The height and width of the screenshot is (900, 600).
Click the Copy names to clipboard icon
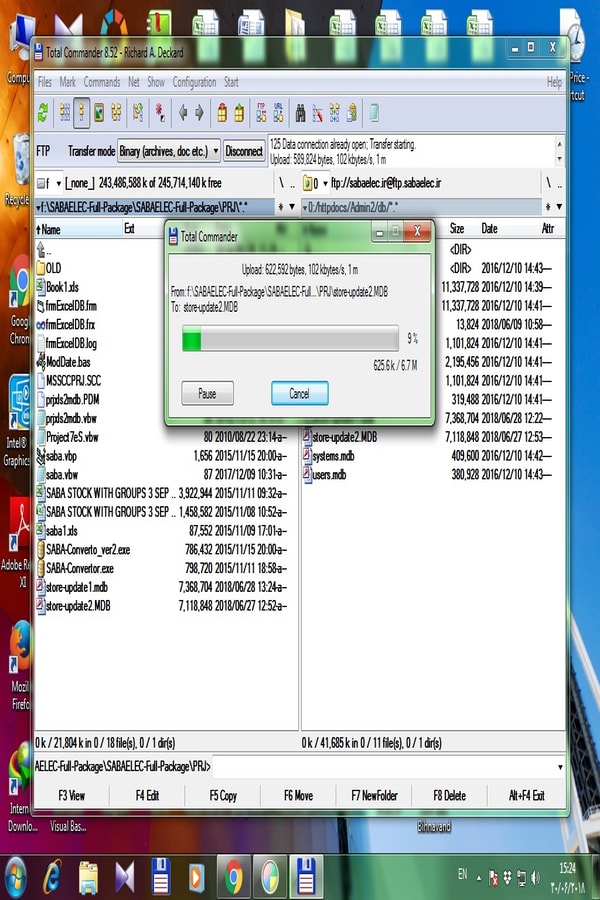pos(351,113)
